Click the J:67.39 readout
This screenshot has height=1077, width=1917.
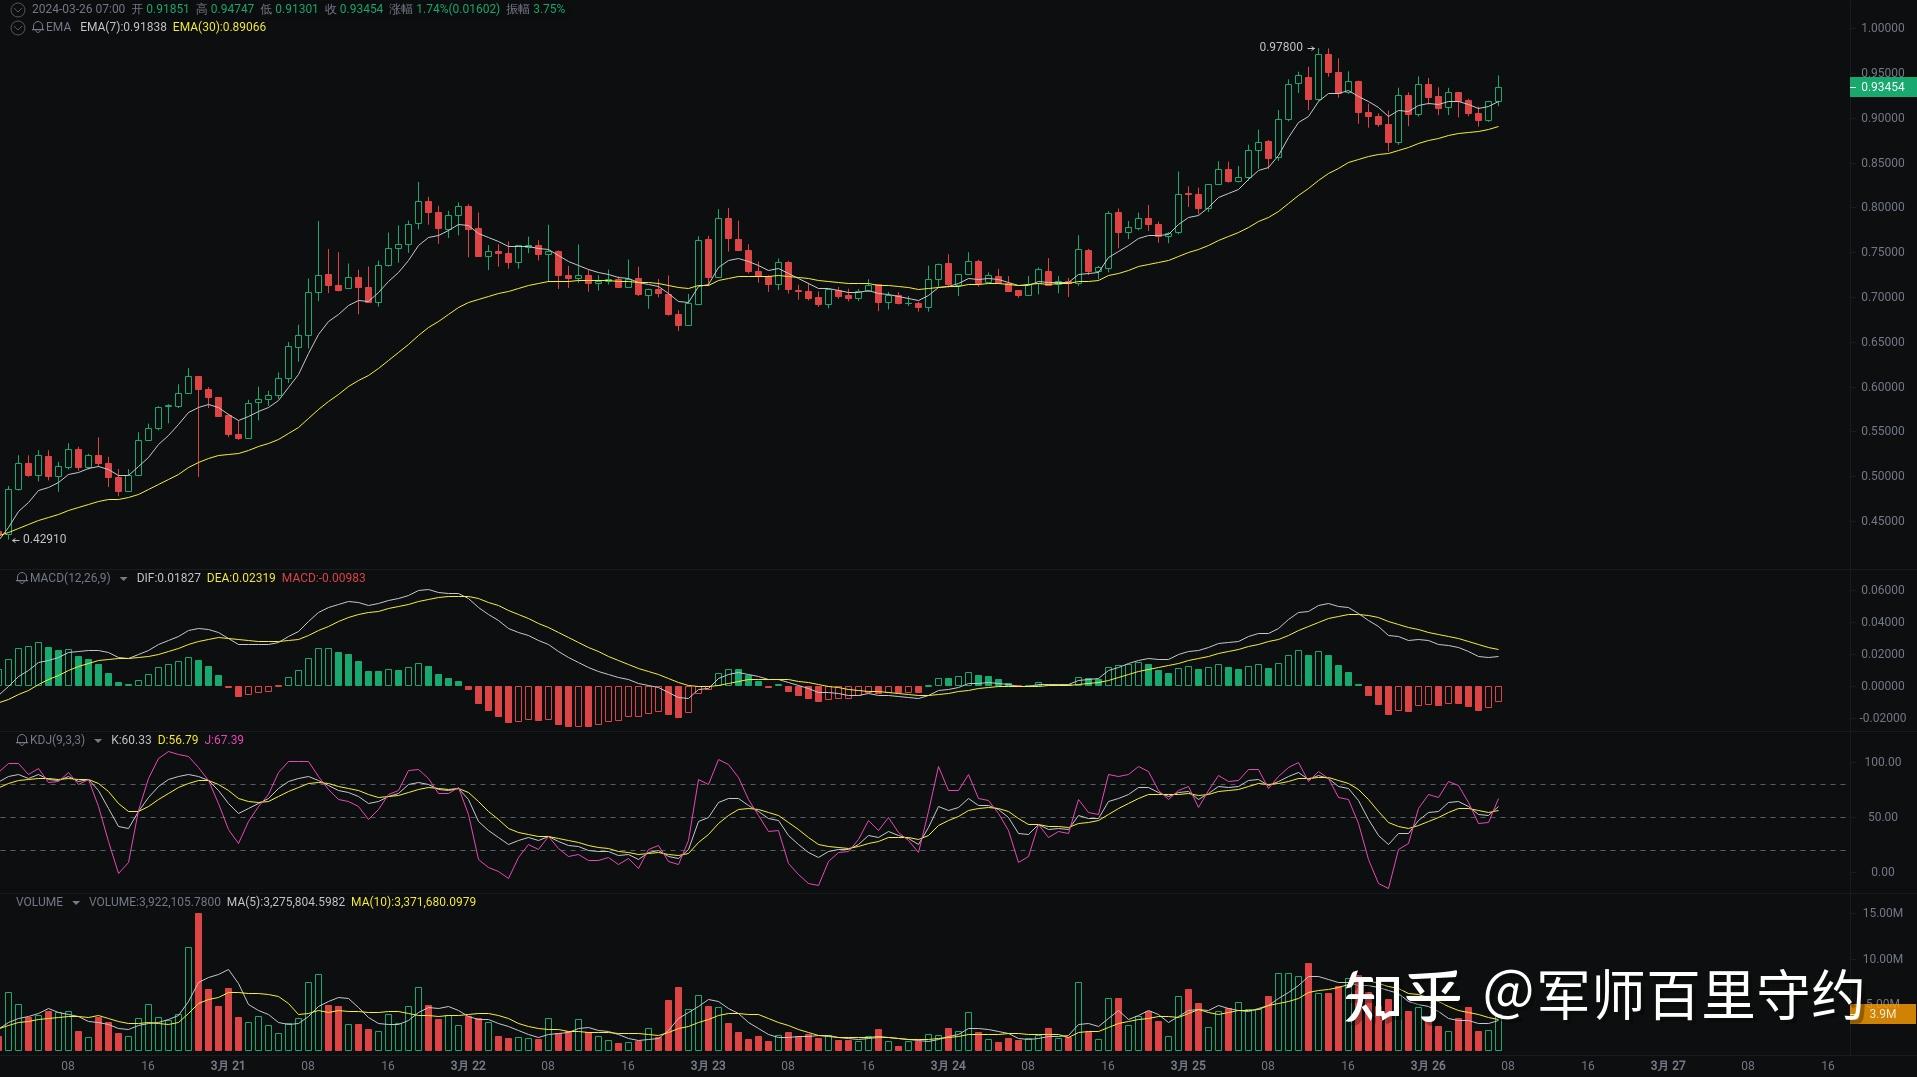coord(224,740)
